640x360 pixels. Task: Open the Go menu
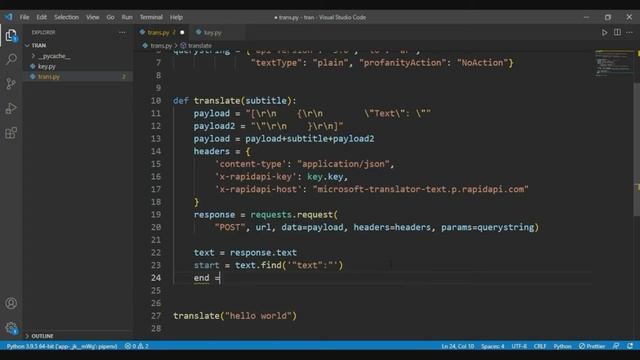click(x=110, y=17)
